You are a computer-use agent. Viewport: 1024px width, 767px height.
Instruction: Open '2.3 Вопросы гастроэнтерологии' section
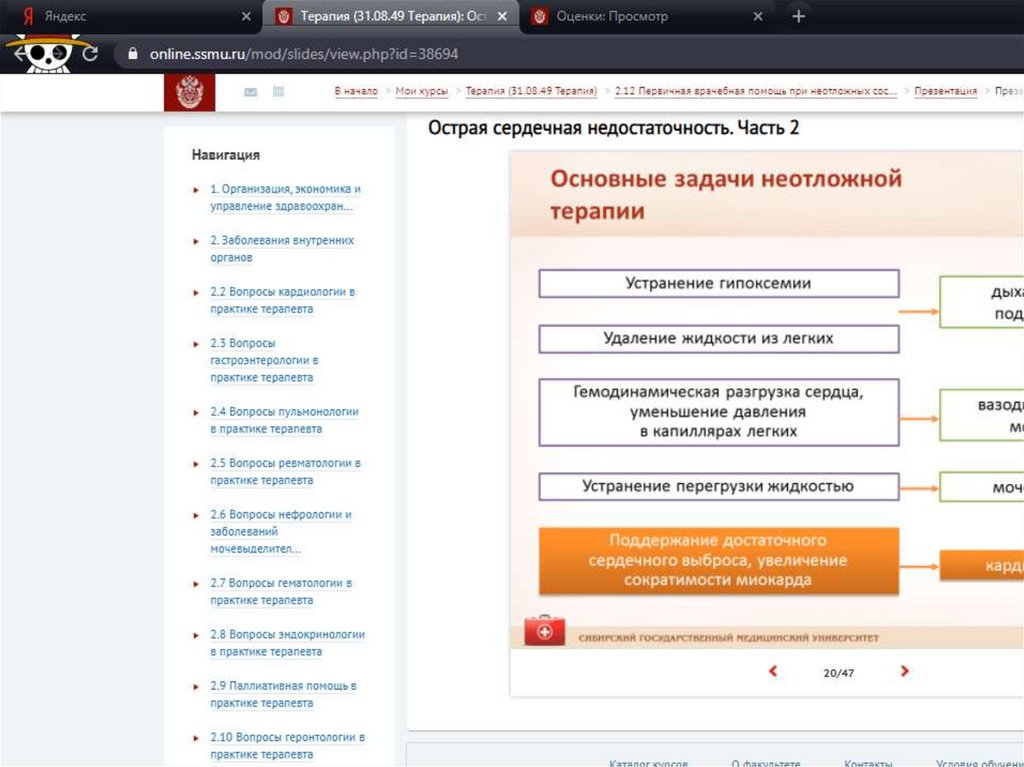264,360
